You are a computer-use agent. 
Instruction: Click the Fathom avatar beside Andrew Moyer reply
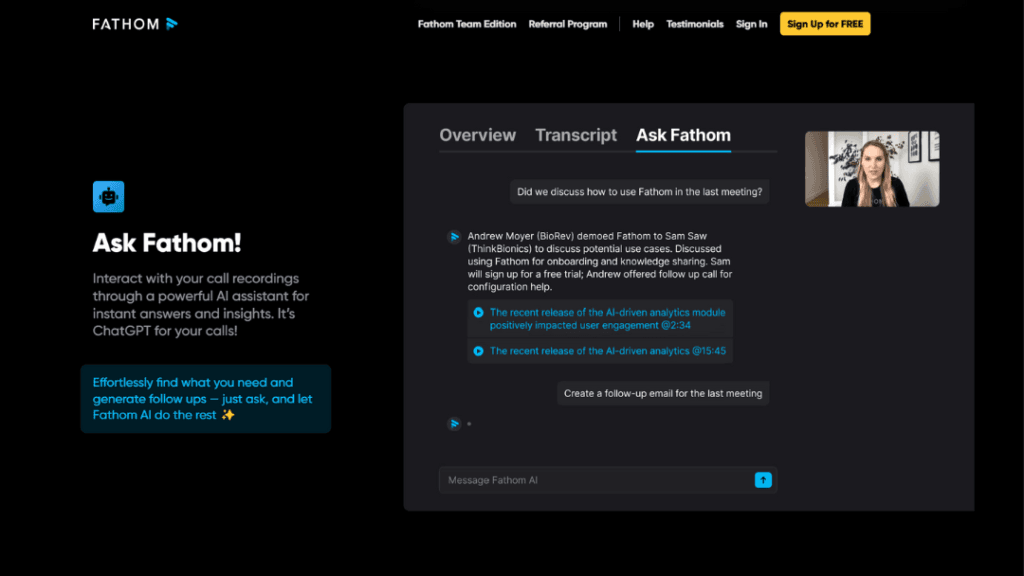(454, 236)
